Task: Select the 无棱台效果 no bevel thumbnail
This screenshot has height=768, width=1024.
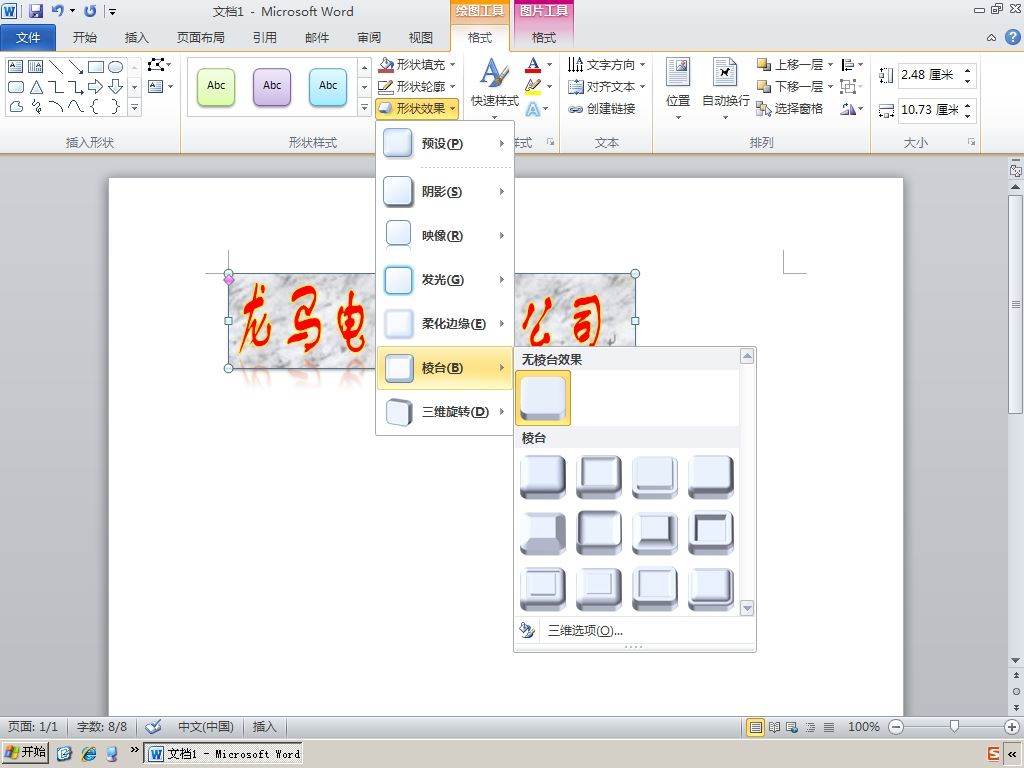Action: (x=543, y=398)
